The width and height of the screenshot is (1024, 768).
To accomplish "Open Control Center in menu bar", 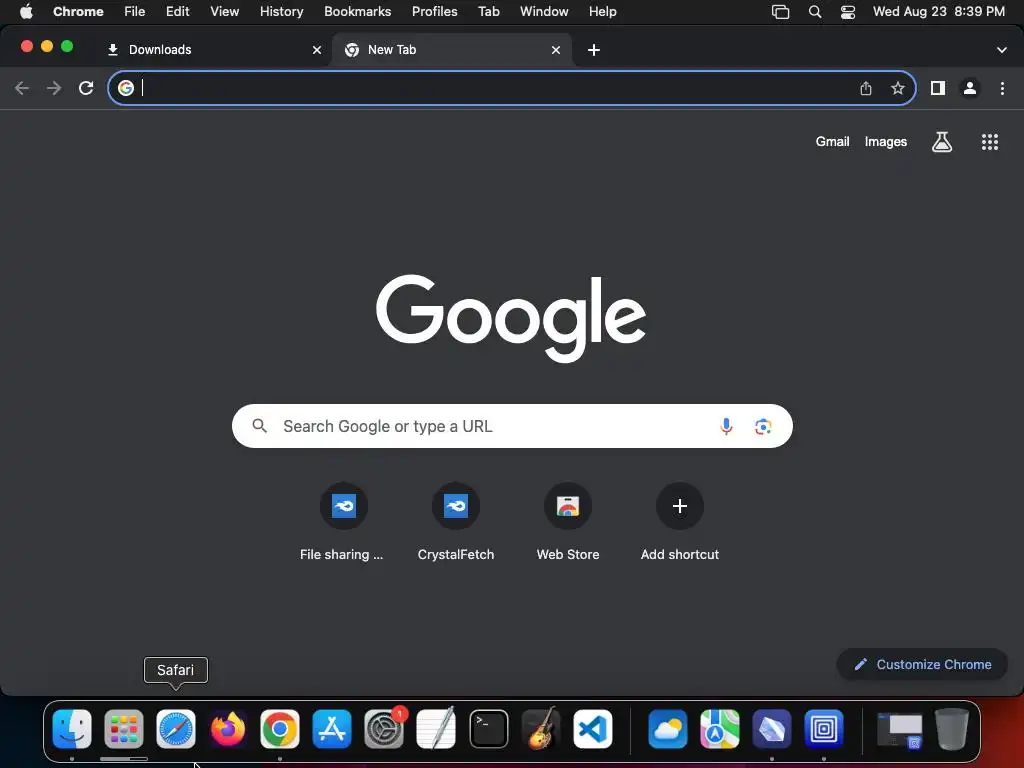I will click(848, 11).
